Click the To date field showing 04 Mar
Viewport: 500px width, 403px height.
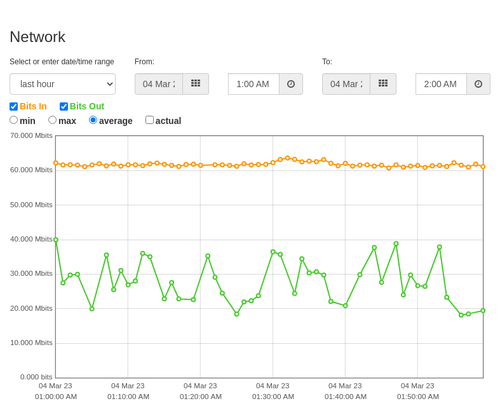click(x=346, y=84)
